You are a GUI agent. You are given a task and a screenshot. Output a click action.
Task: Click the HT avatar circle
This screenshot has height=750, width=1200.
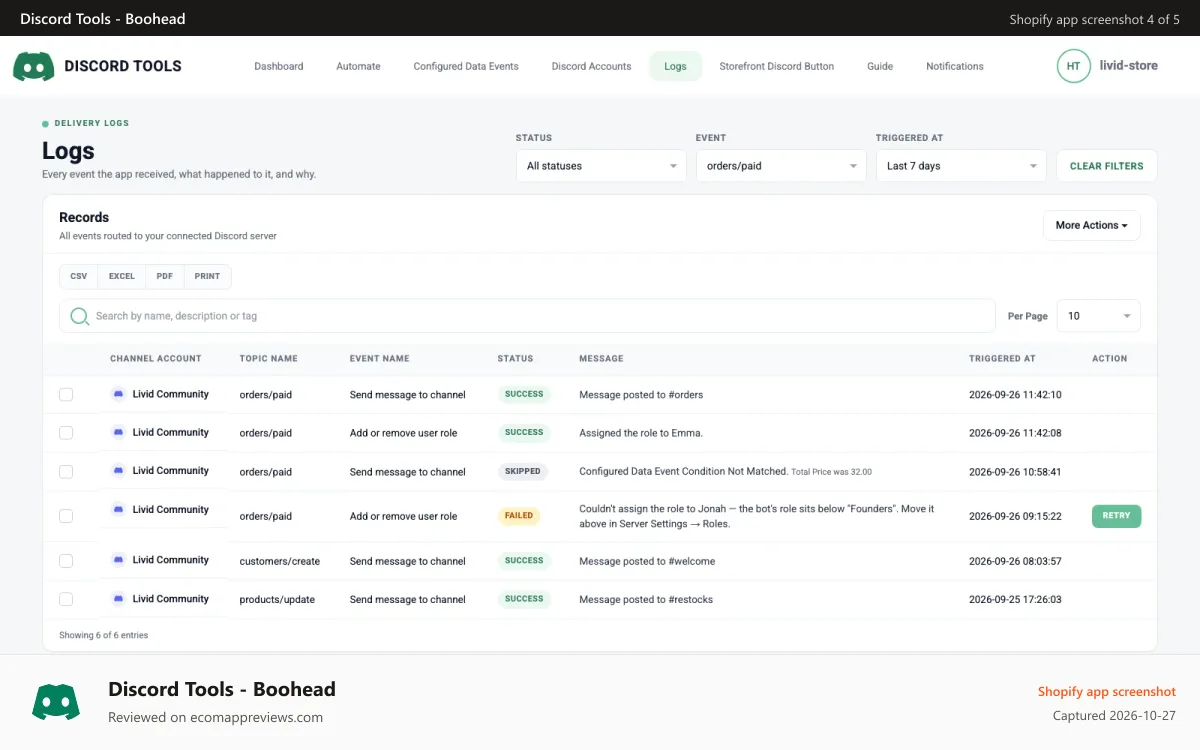[1073, 66]
